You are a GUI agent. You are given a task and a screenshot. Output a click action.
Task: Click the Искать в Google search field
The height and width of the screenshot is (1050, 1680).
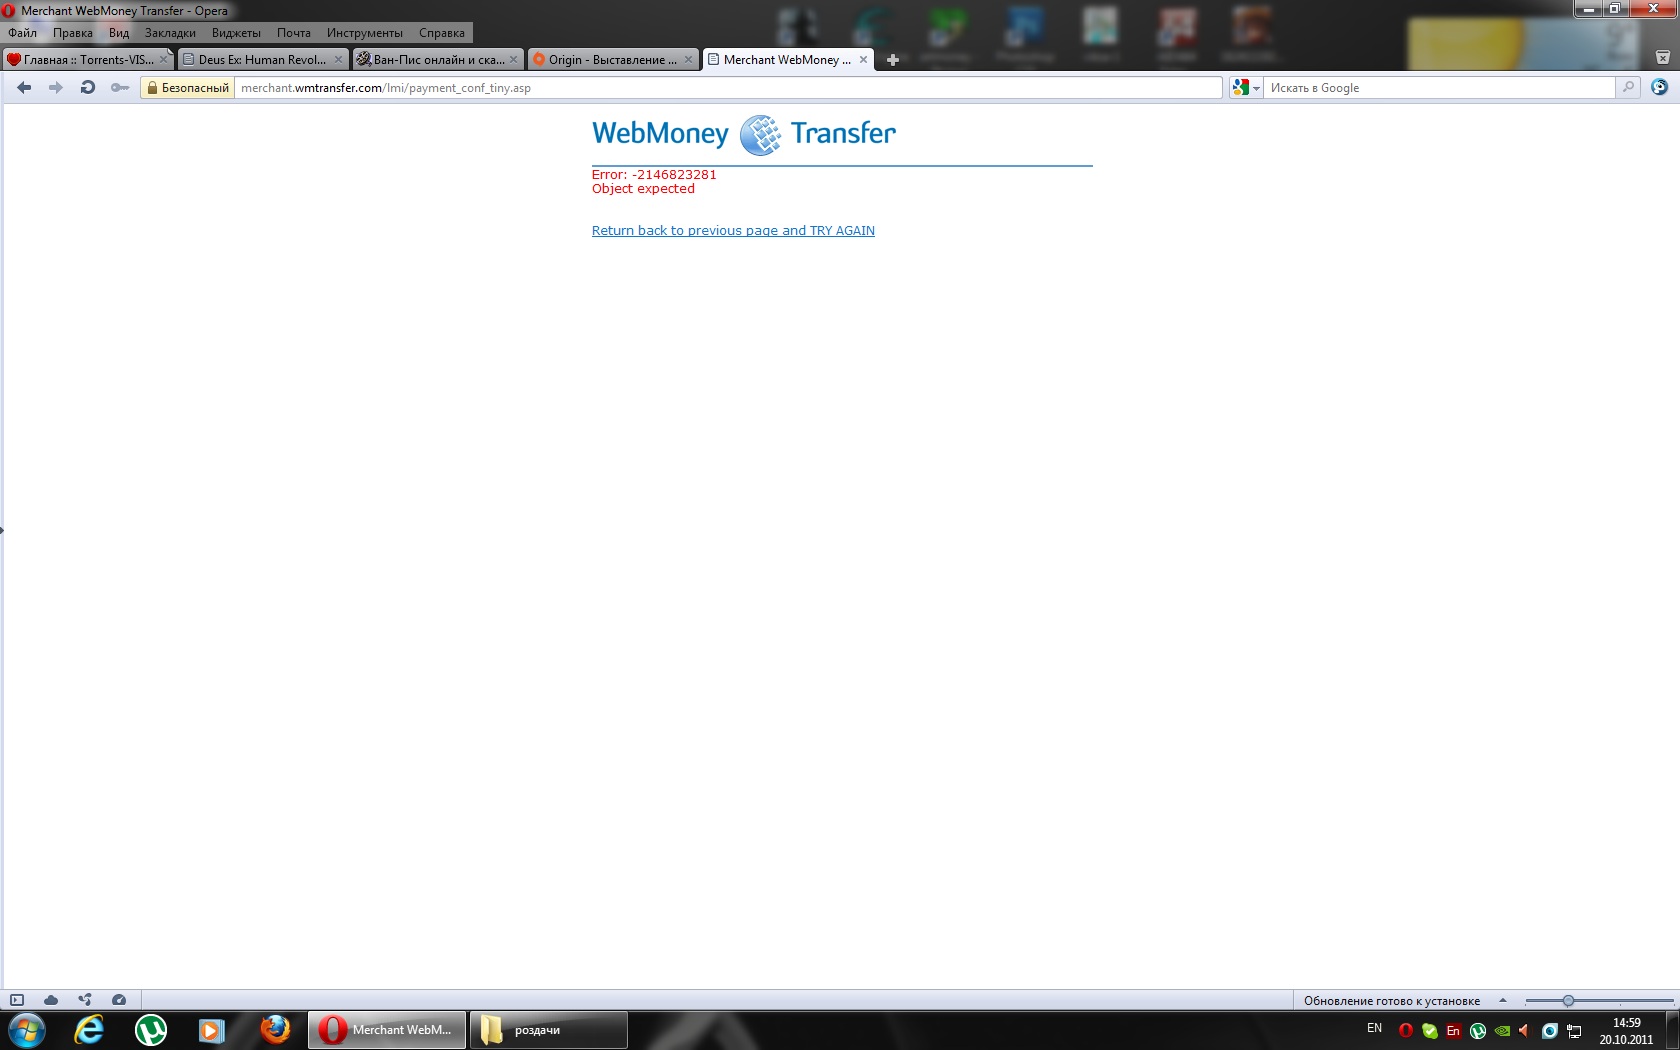click(x=1440, y=88)
